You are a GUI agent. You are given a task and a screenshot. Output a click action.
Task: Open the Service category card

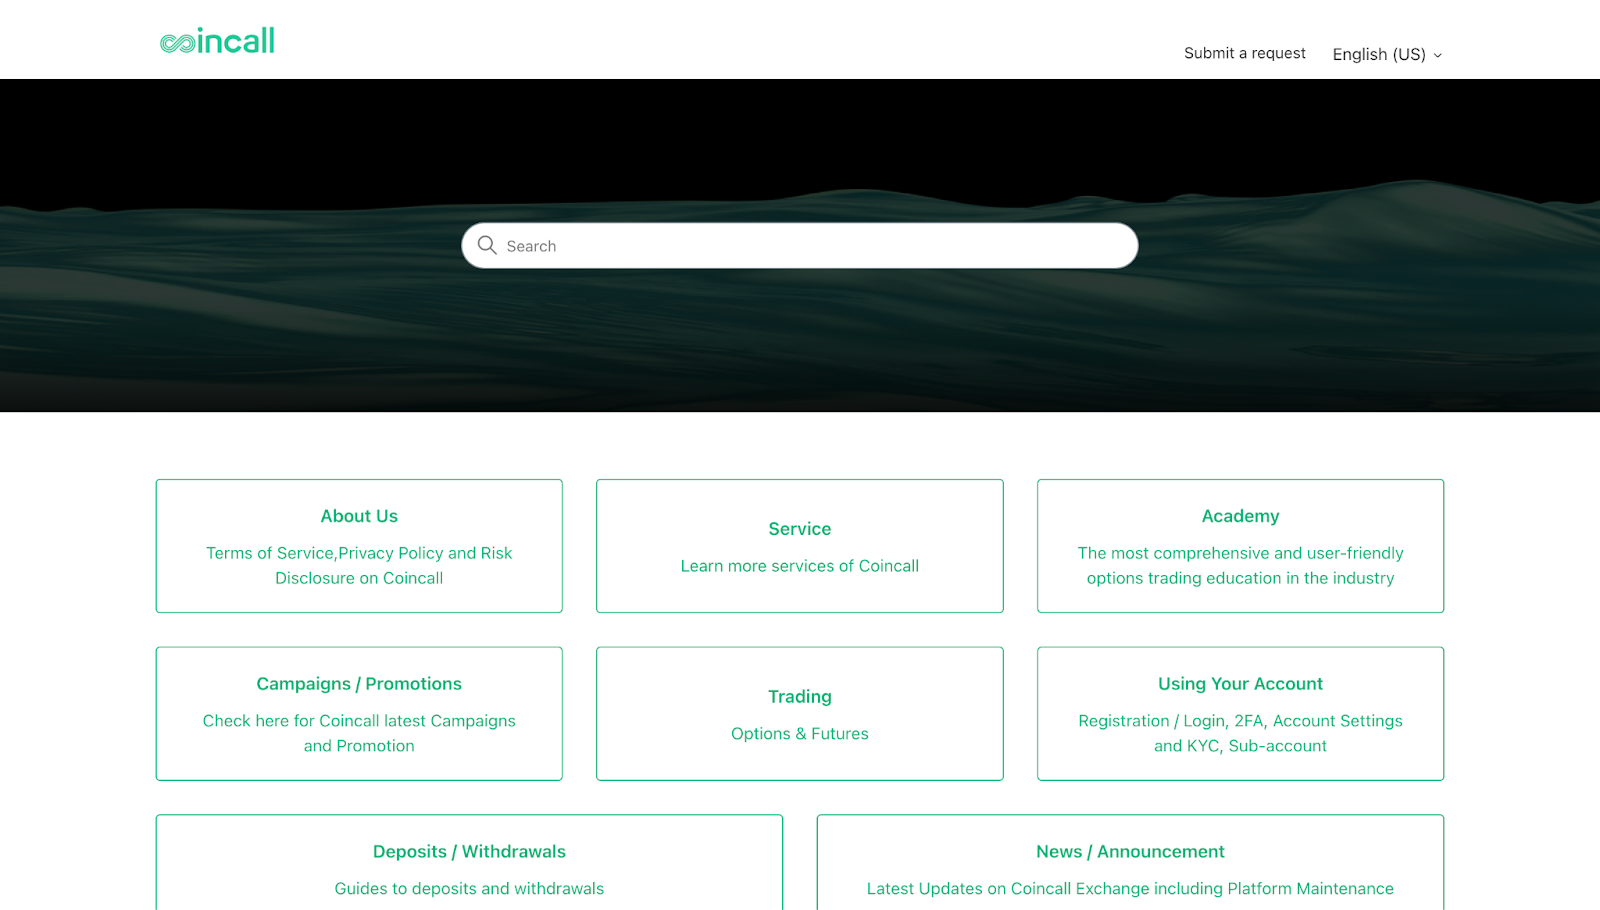click(799, 546)
